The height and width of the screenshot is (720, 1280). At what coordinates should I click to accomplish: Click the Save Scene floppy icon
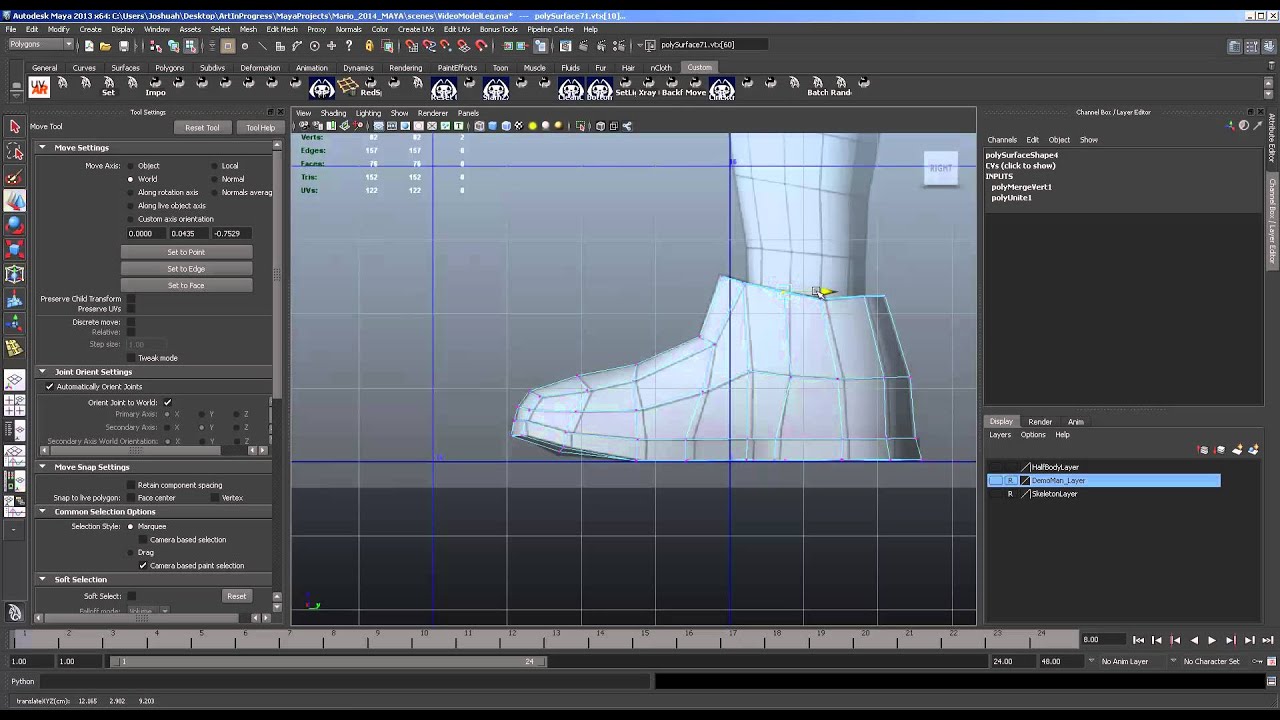coord(122,45)
